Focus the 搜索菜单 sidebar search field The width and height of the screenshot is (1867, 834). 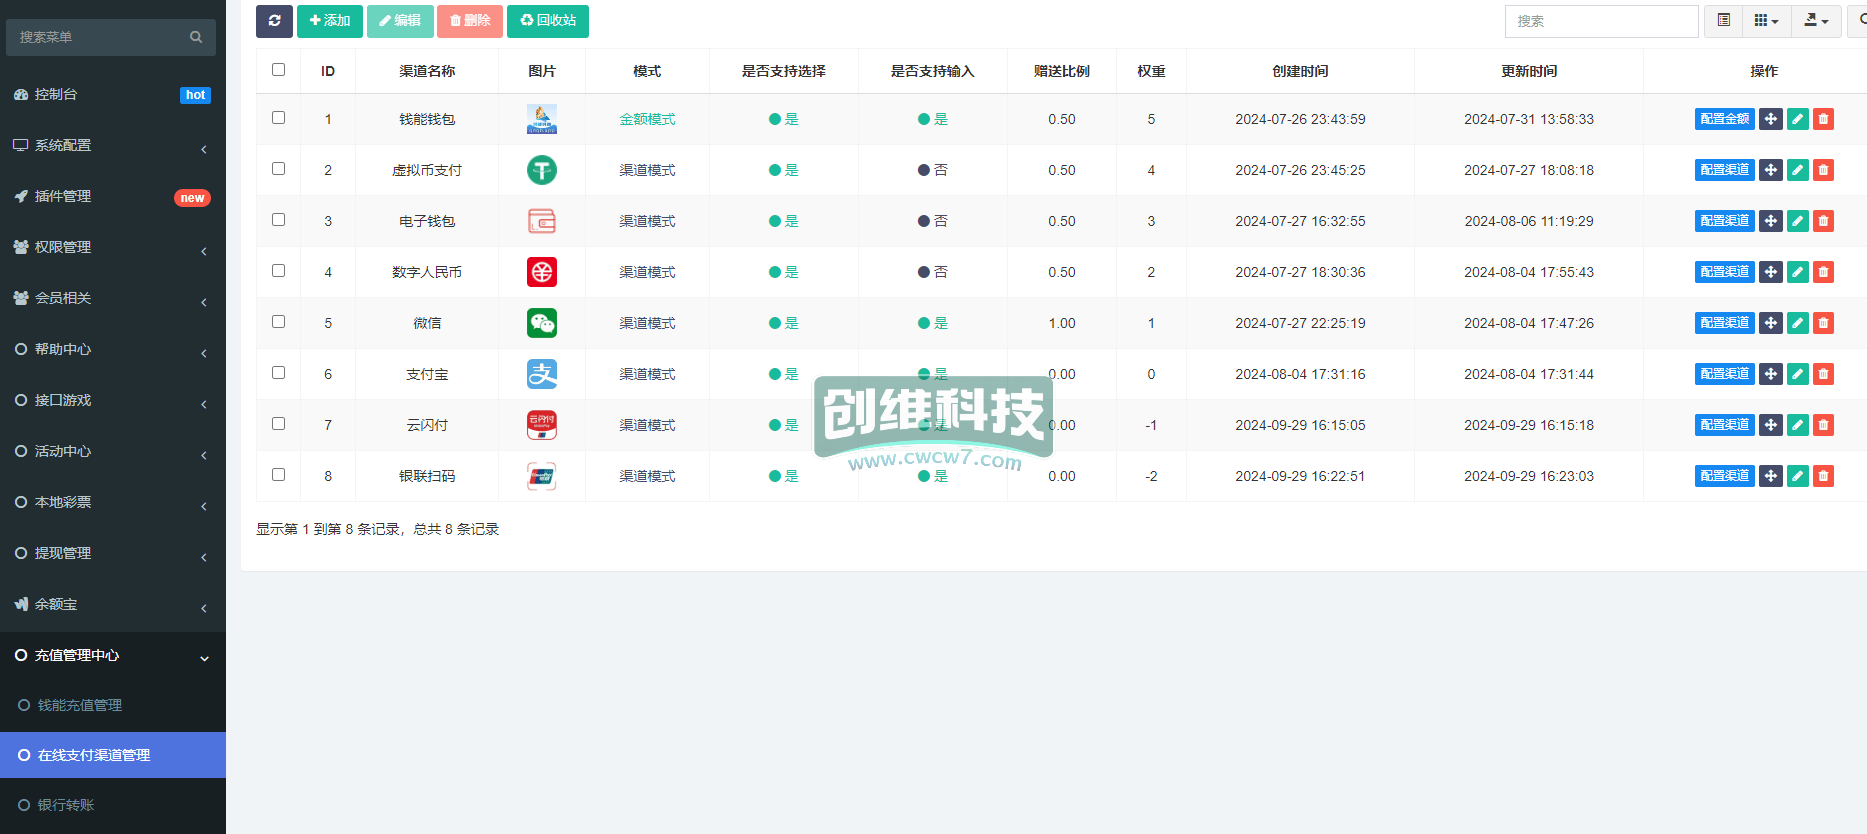click(x=110, y=37)
